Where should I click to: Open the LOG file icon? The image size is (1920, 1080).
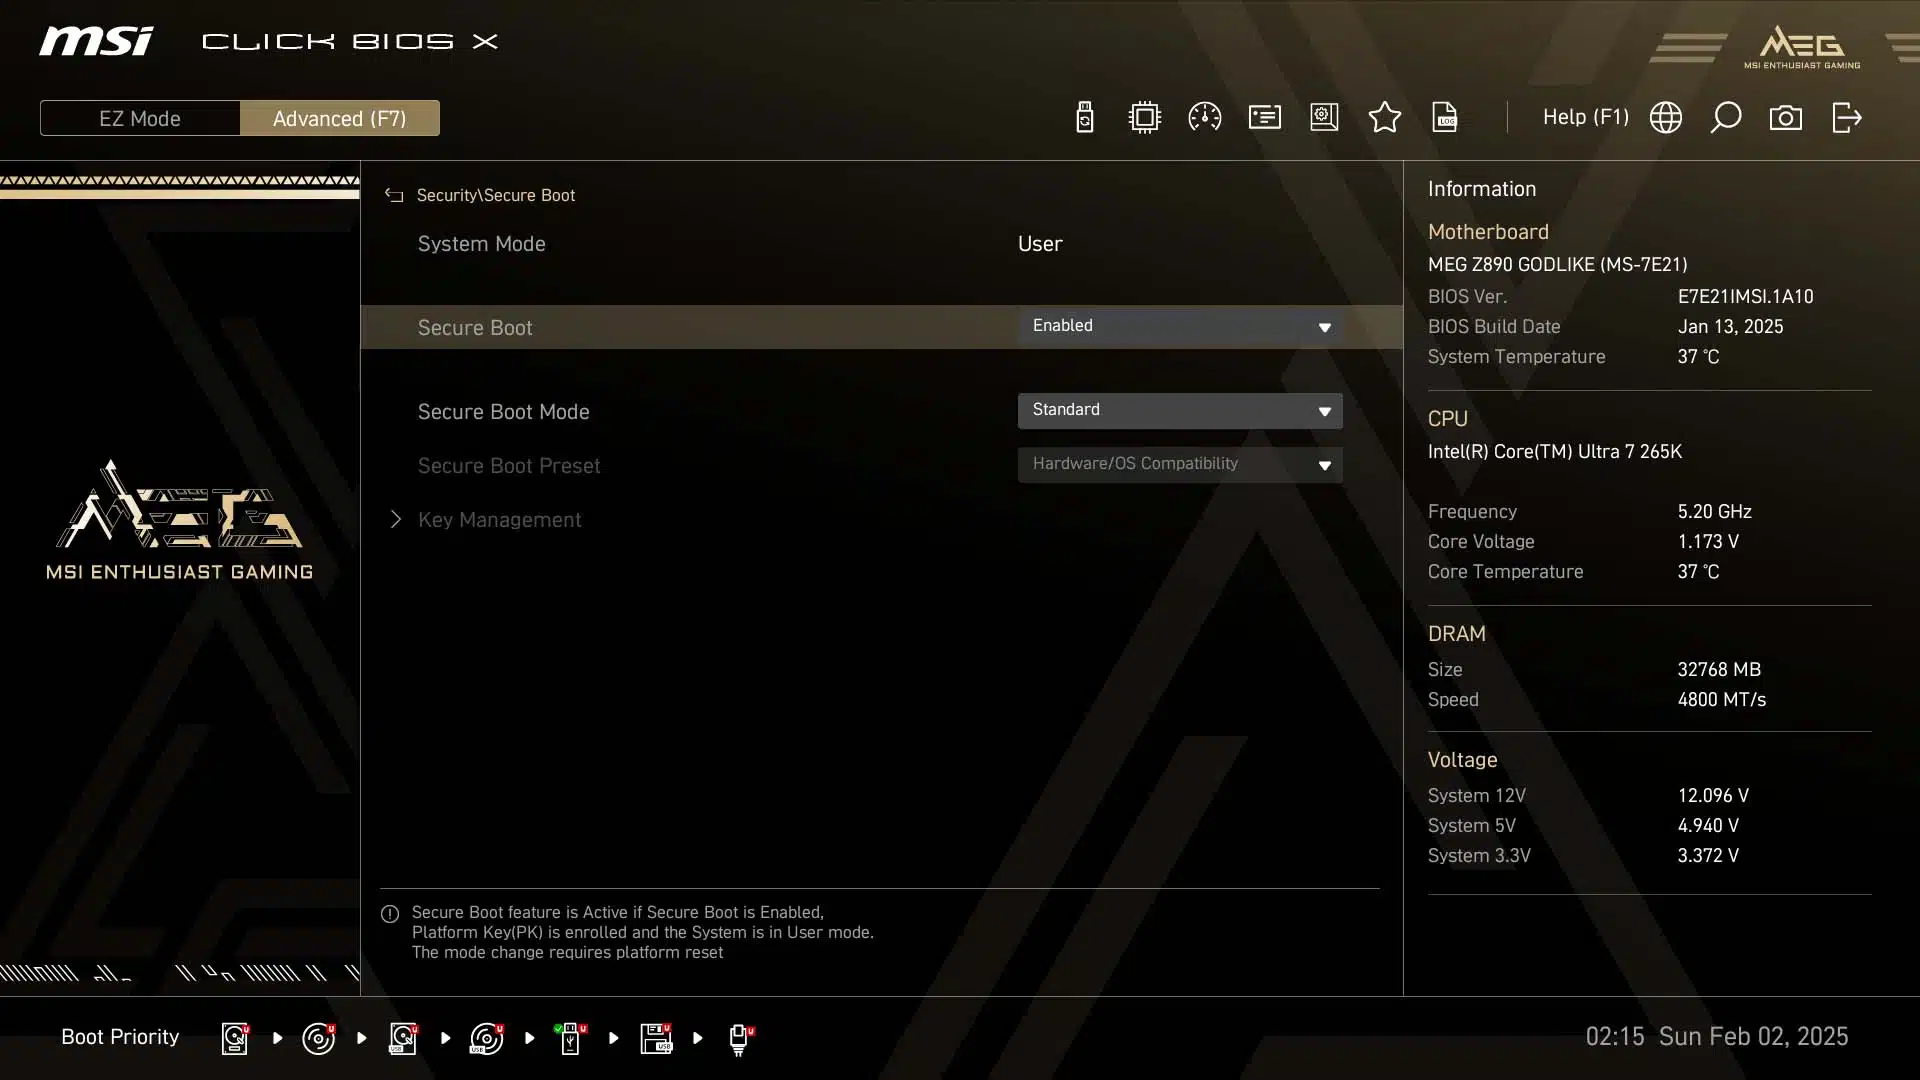click(x=1445, y=118)
